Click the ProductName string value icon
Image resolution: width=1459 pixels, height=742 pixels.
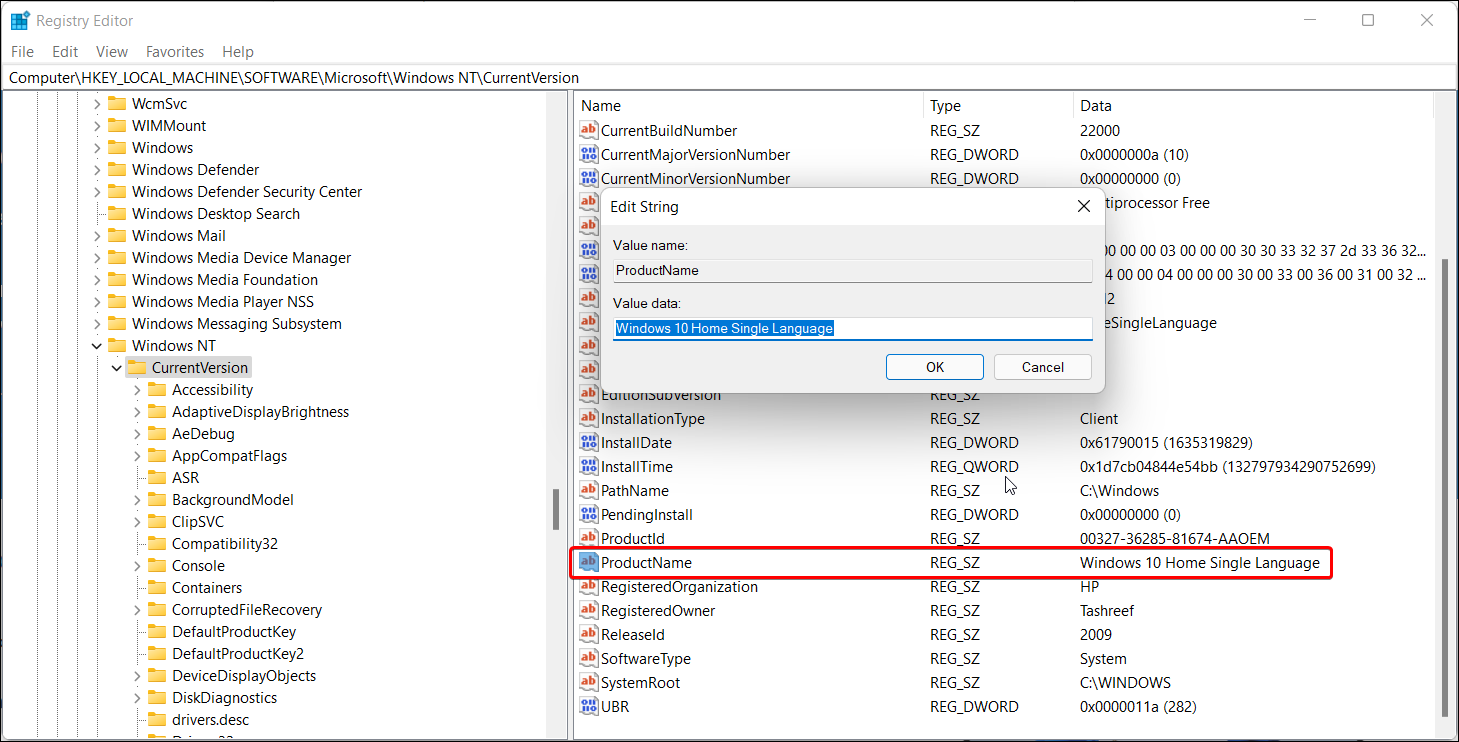tap(589, 563)
